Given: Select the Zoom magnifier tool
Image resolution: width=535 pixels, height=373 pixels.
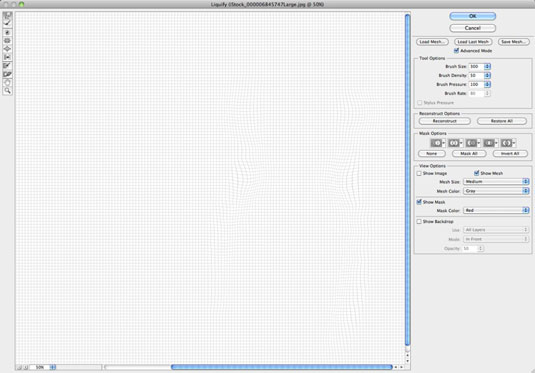Looking at the screenshot, I should point(7,91).
